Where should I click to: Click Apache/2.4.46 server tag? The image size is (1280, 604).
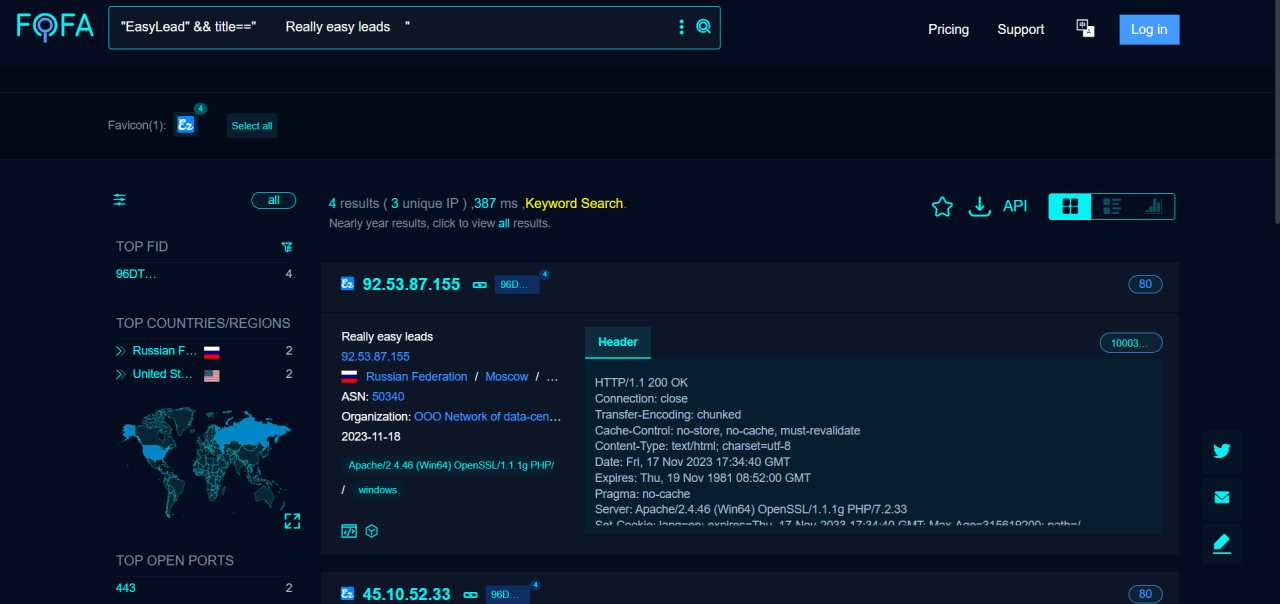click(451, 465)
